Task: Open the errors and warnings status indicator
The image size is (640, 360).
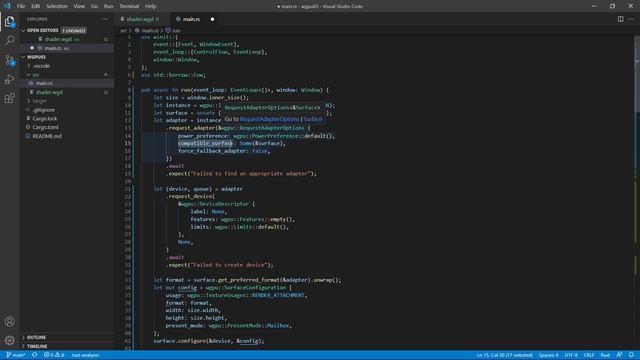Action: 54,355
